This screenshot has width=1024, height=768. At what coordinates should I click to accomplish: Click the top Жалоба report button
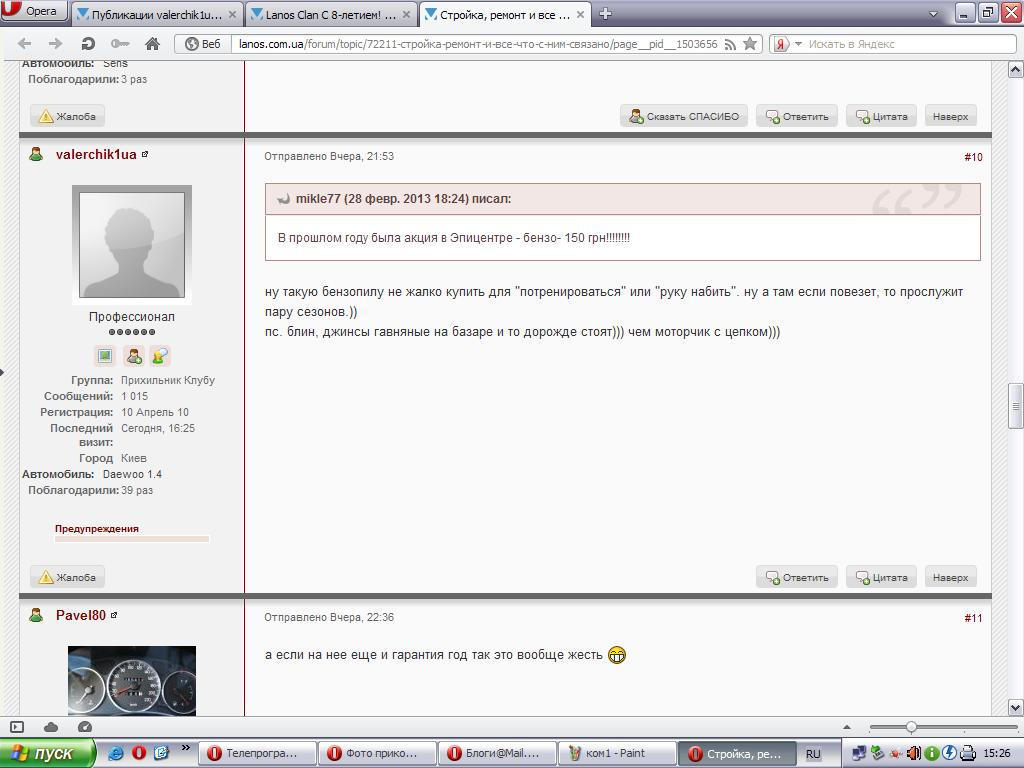67,116
